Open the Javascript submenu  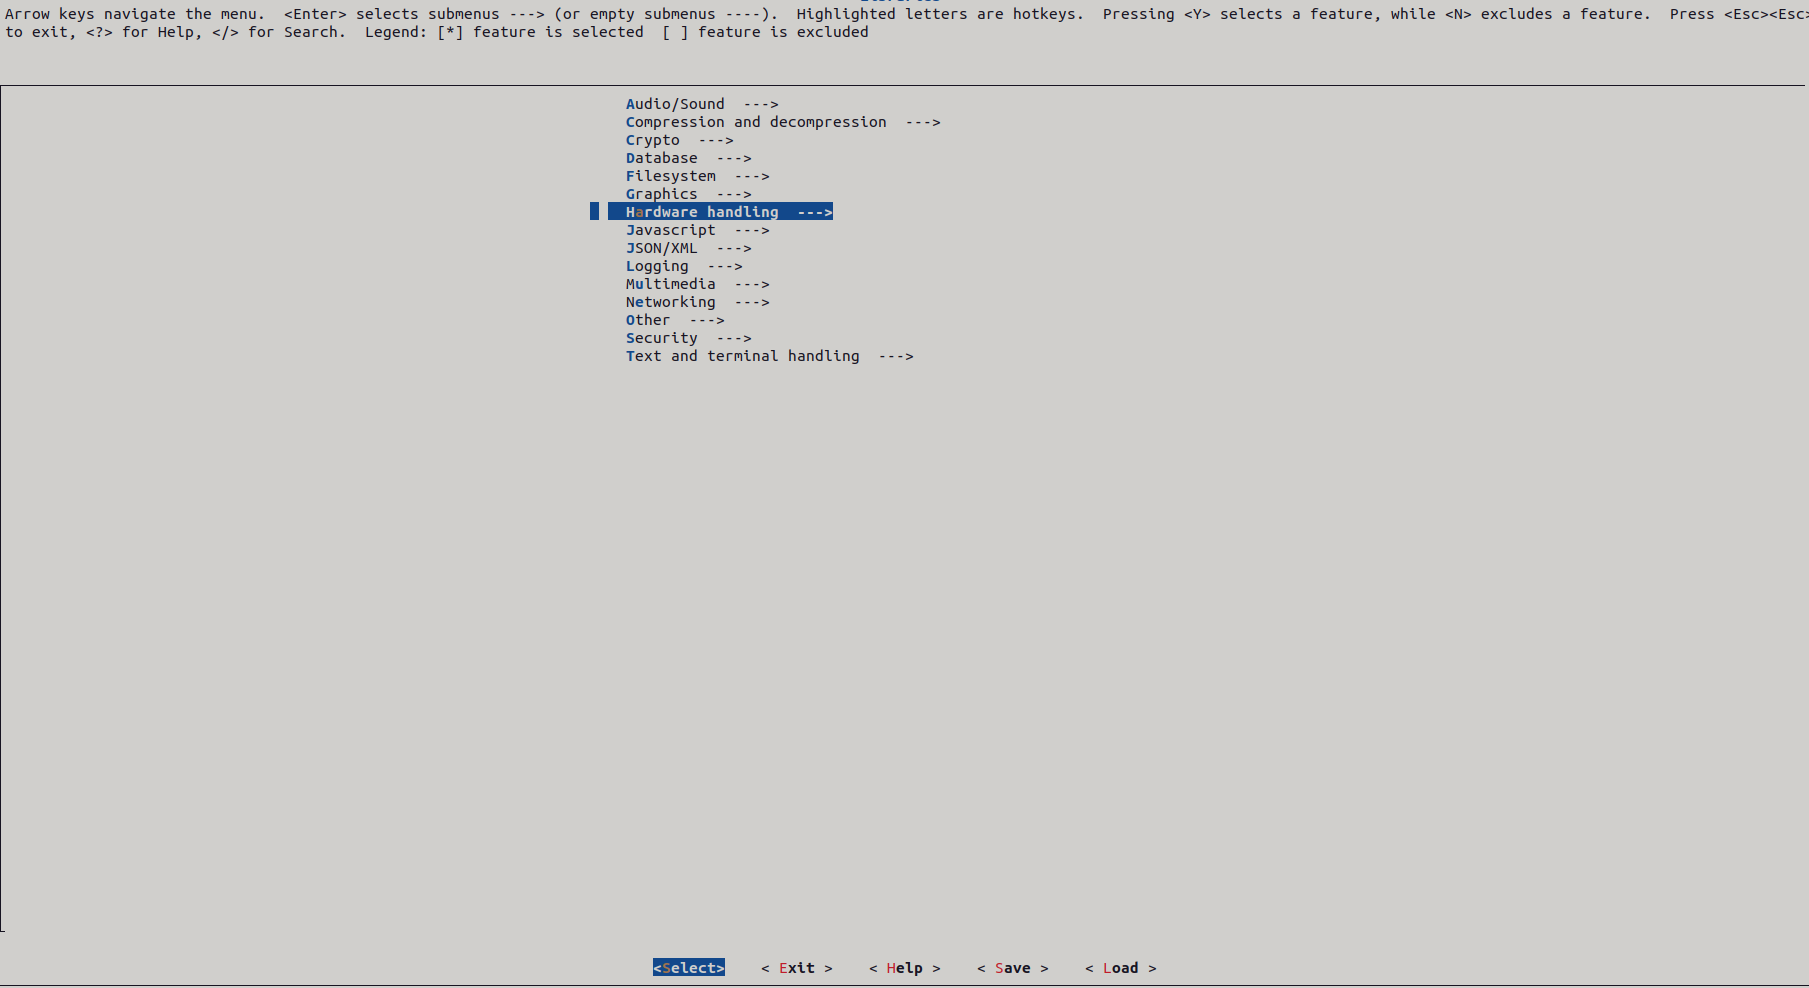(x=671, y=230)
